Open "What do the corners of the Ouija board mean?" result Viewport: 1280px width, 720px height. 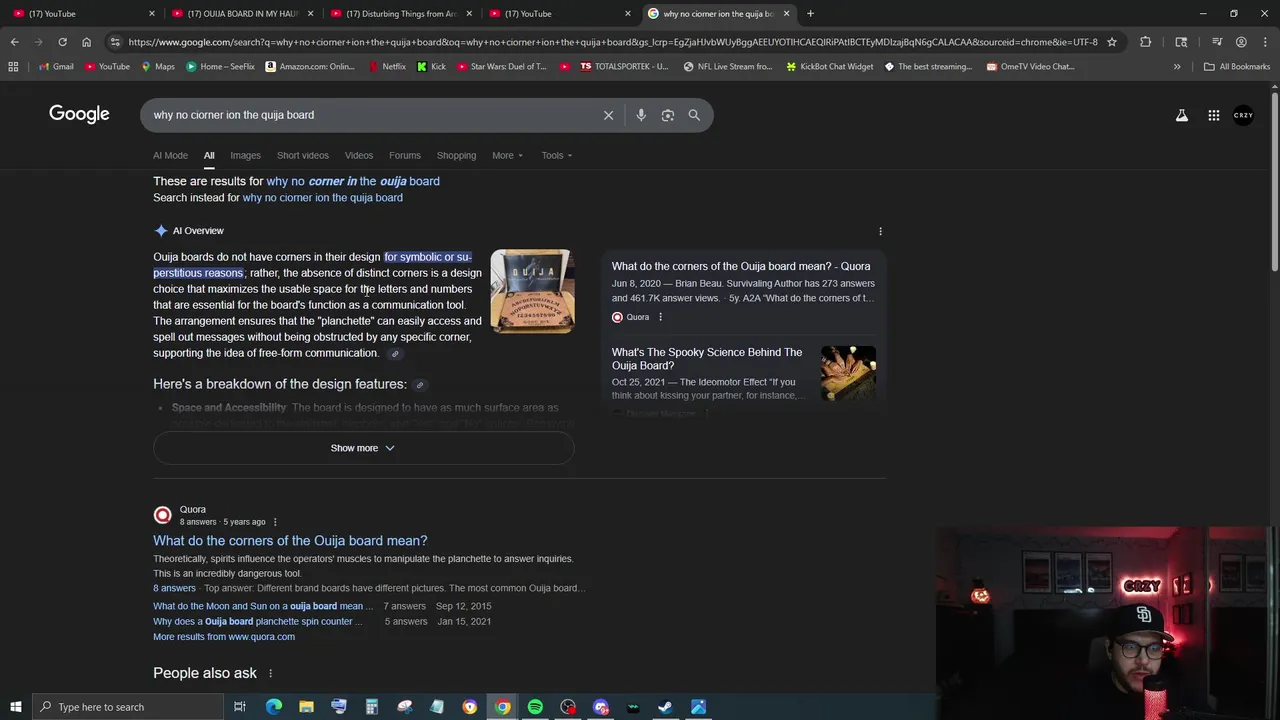click(x=290, y=541)
